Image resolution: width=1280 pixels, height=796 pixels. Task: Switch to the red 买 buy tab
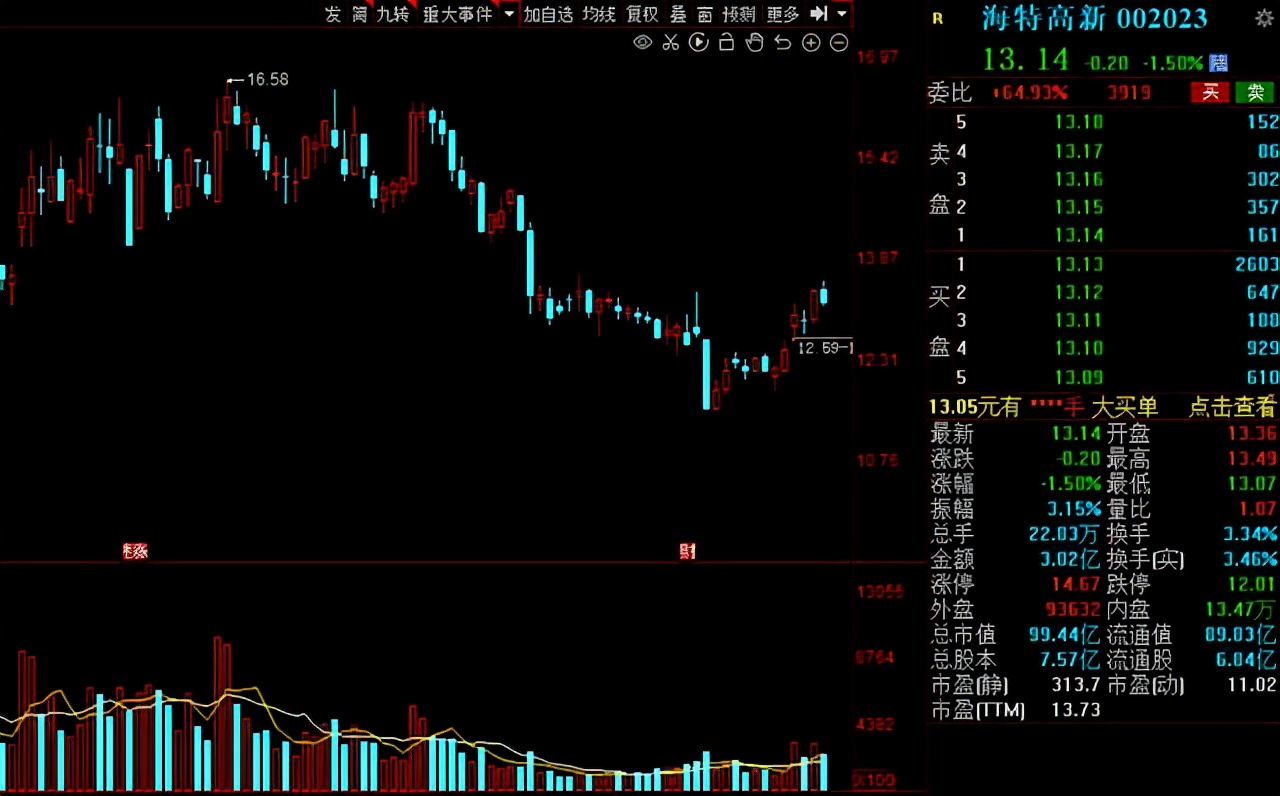1211,92
